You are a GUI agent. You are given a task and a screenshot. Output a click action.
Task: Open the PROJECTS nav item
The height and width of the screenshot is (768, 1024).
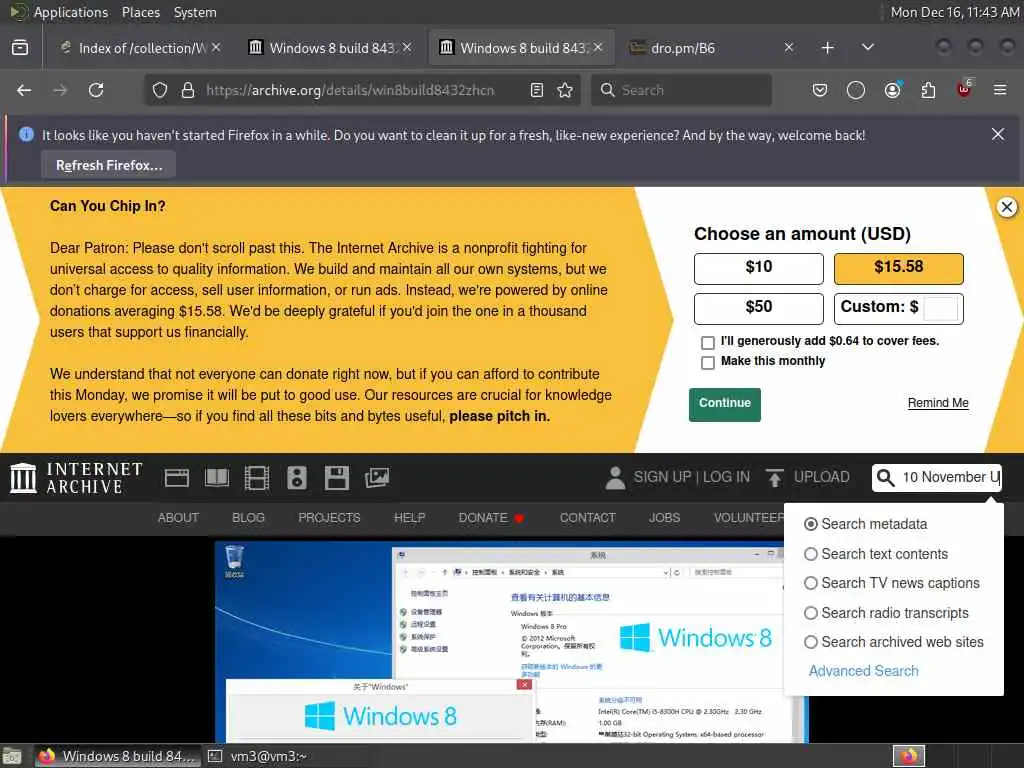coord(329,518)
